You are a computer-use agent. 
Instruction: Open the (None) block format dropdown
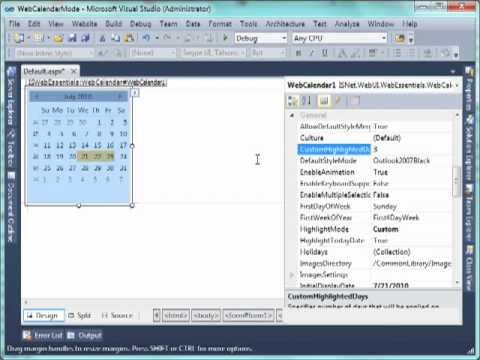point(153,53)
